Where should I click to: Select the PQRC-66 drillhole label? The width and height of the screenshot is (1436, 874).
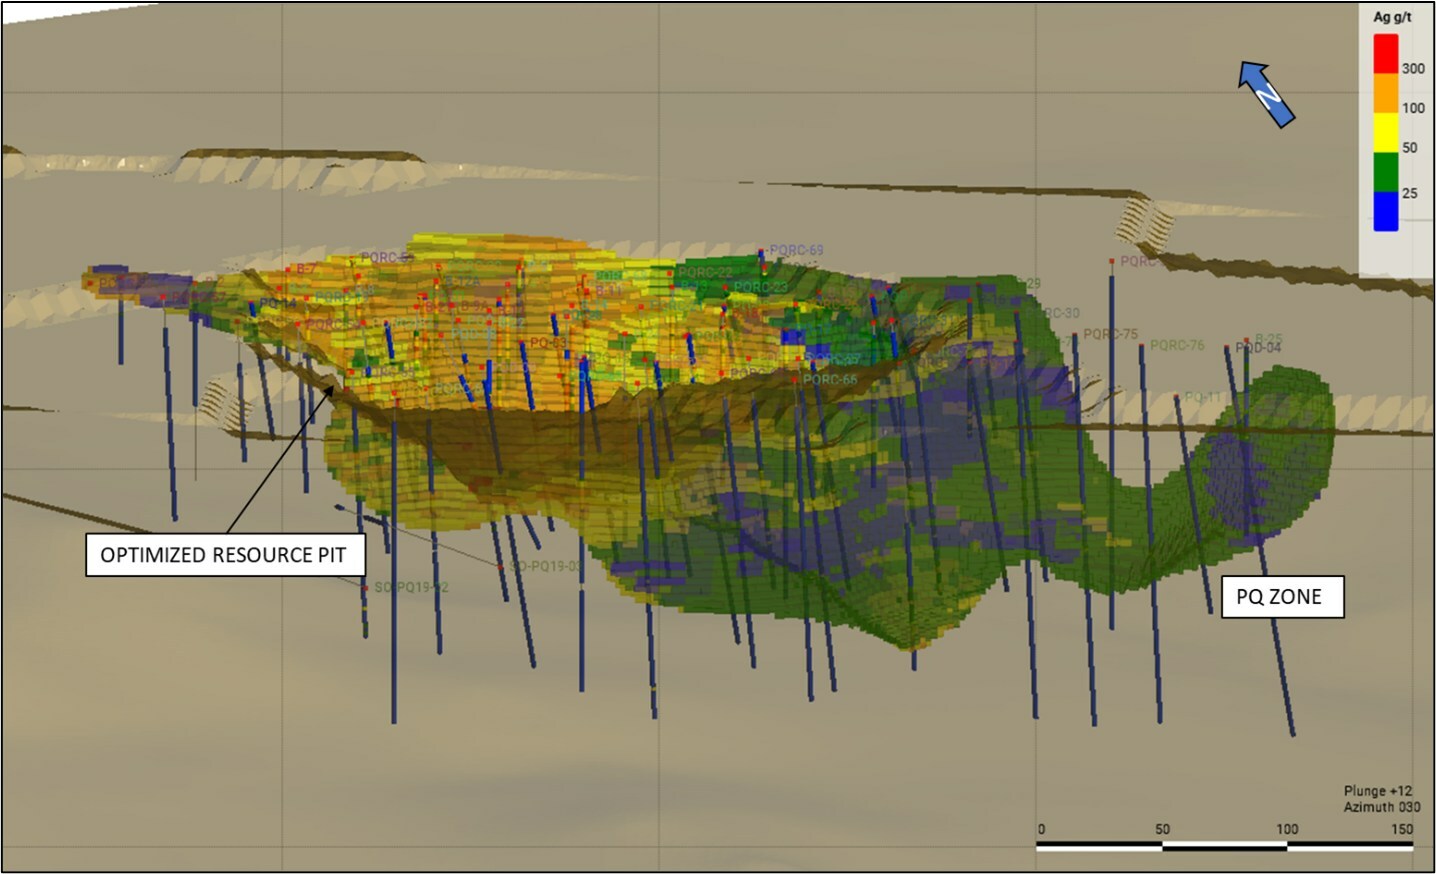click(x=830, y=380)
